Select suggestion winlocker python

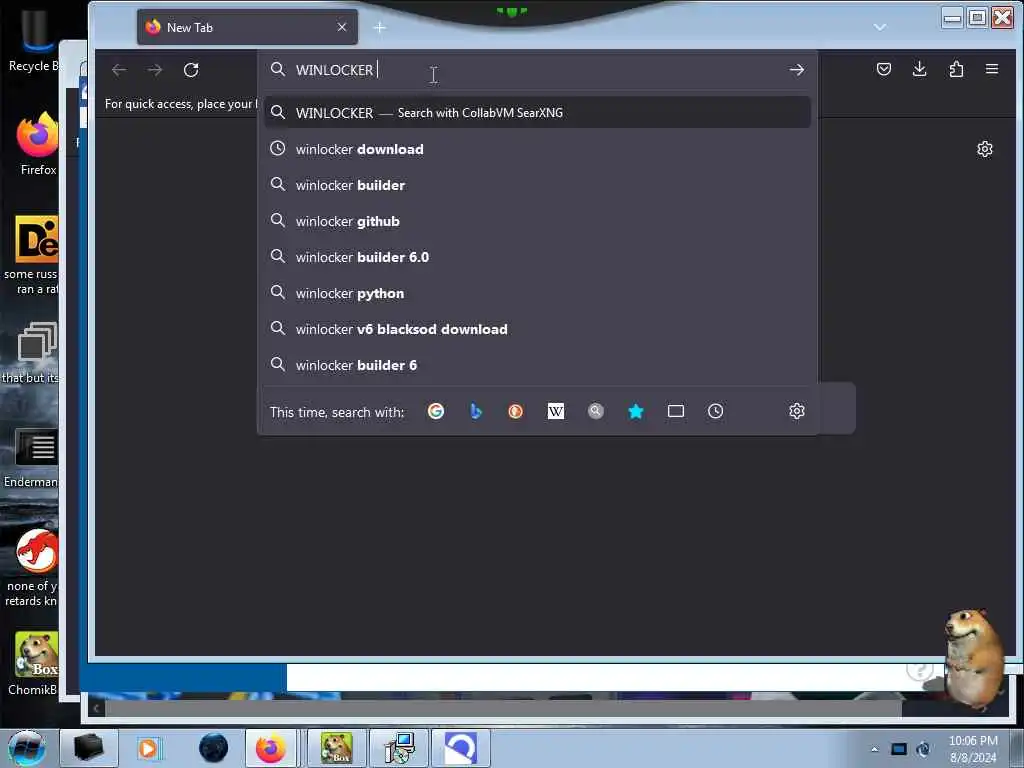click(537, 293)
